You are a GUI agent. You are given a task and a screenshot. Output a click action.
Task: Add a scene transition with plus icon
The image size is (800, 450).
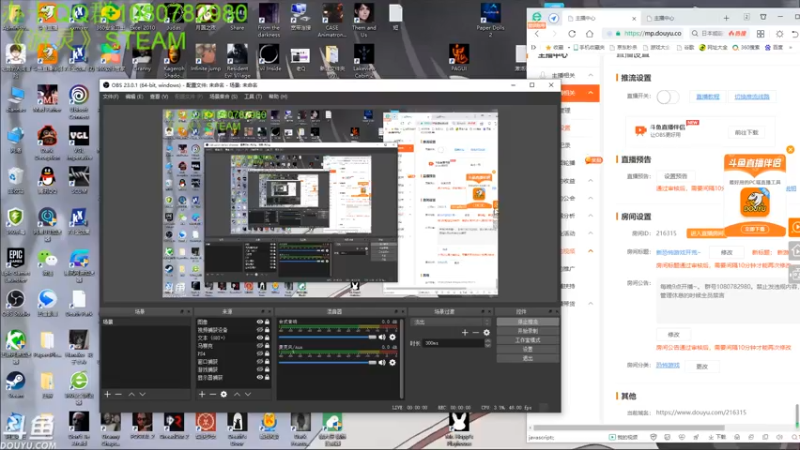464,333
